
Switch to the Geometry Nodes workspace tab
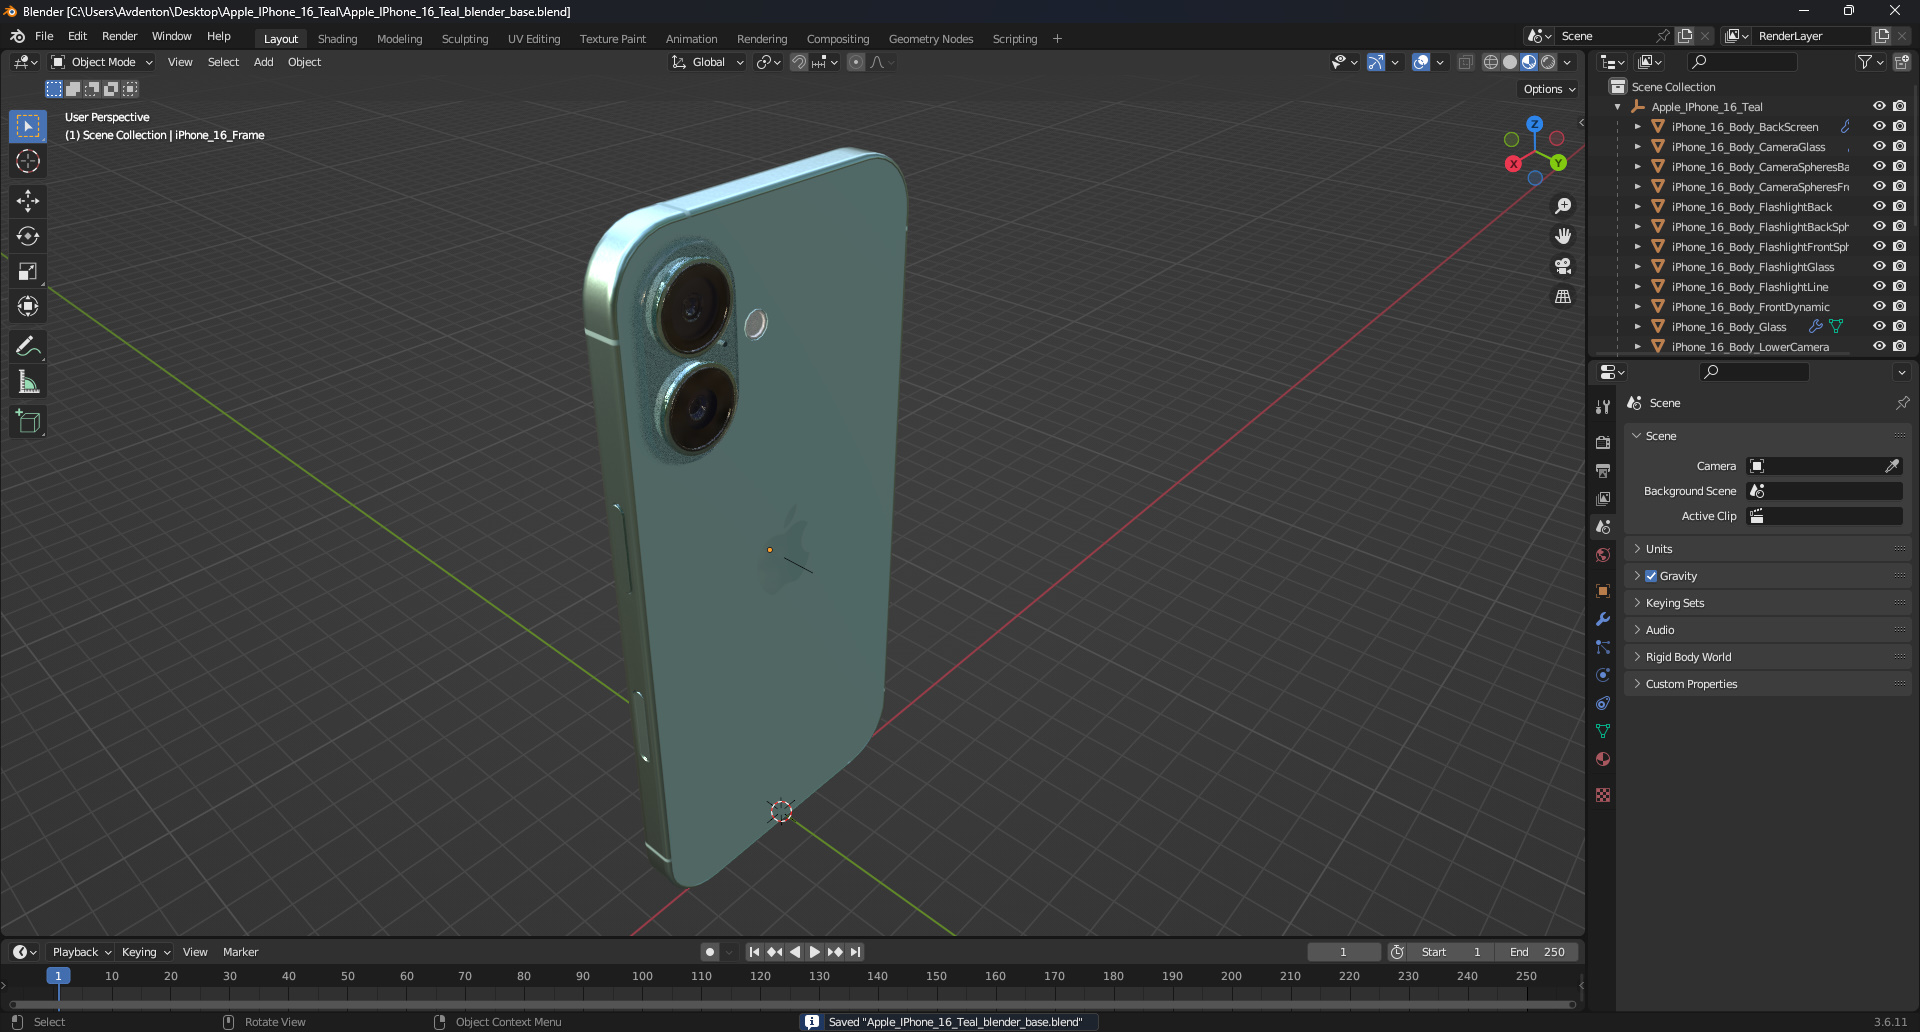[931, 39]
